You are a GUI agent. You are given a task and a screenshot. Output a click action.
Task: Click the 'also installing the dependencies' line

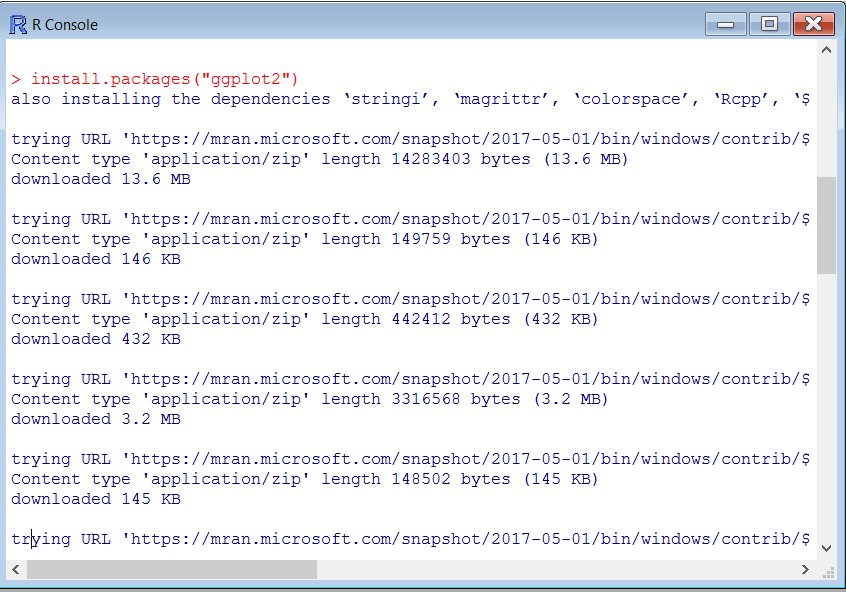(x=410, y=99)
